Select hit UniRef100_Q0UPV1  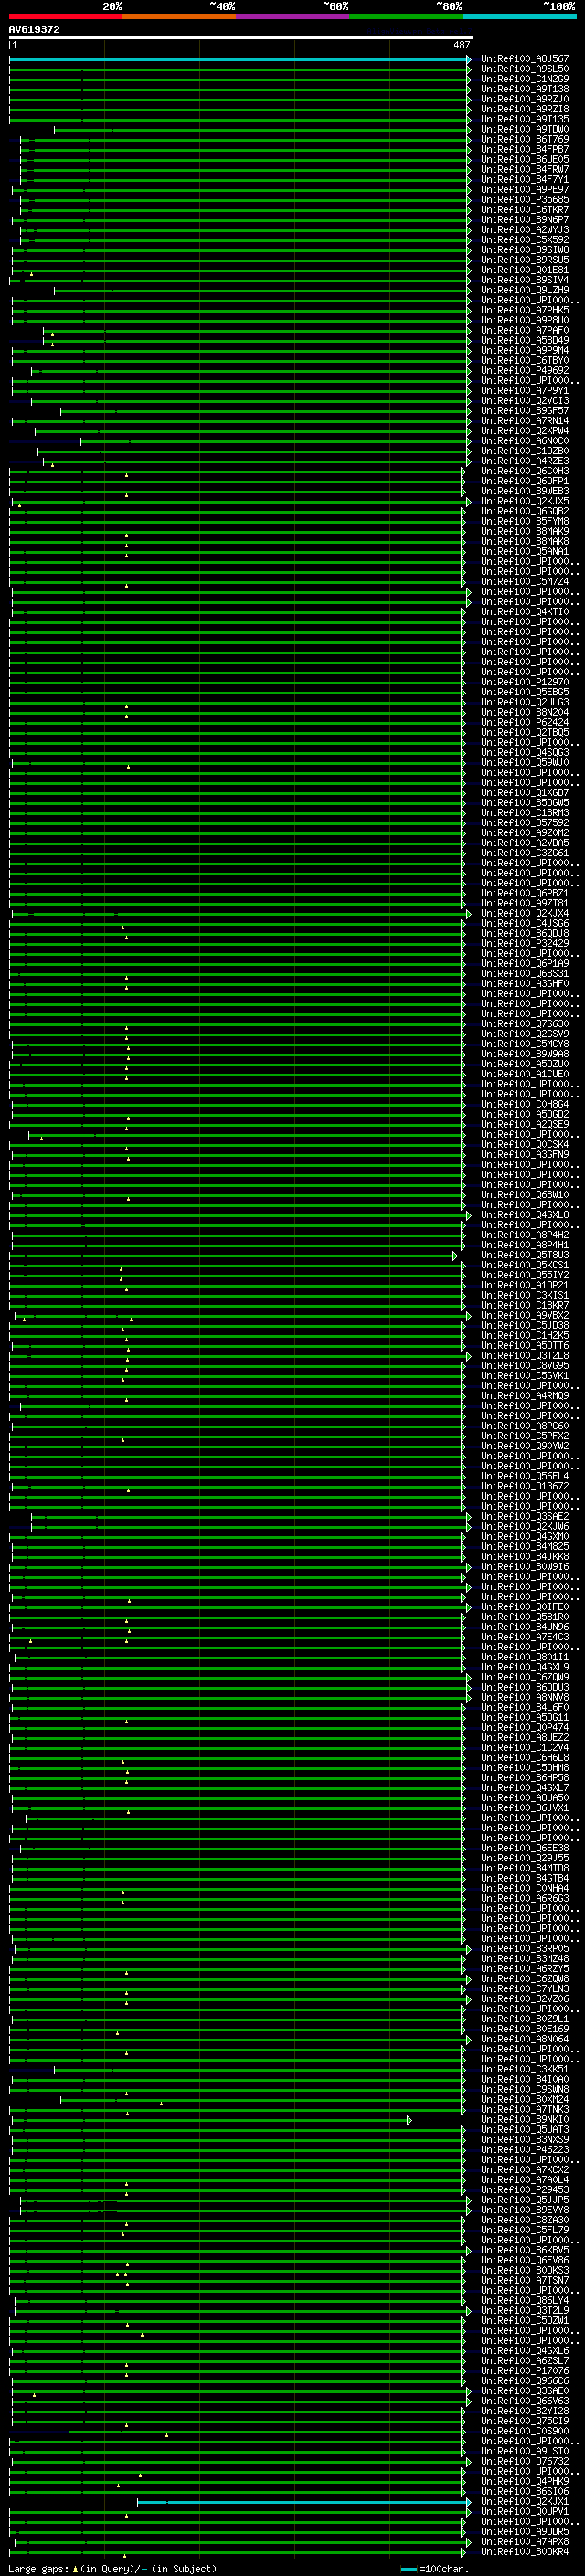coord(525,2512)
